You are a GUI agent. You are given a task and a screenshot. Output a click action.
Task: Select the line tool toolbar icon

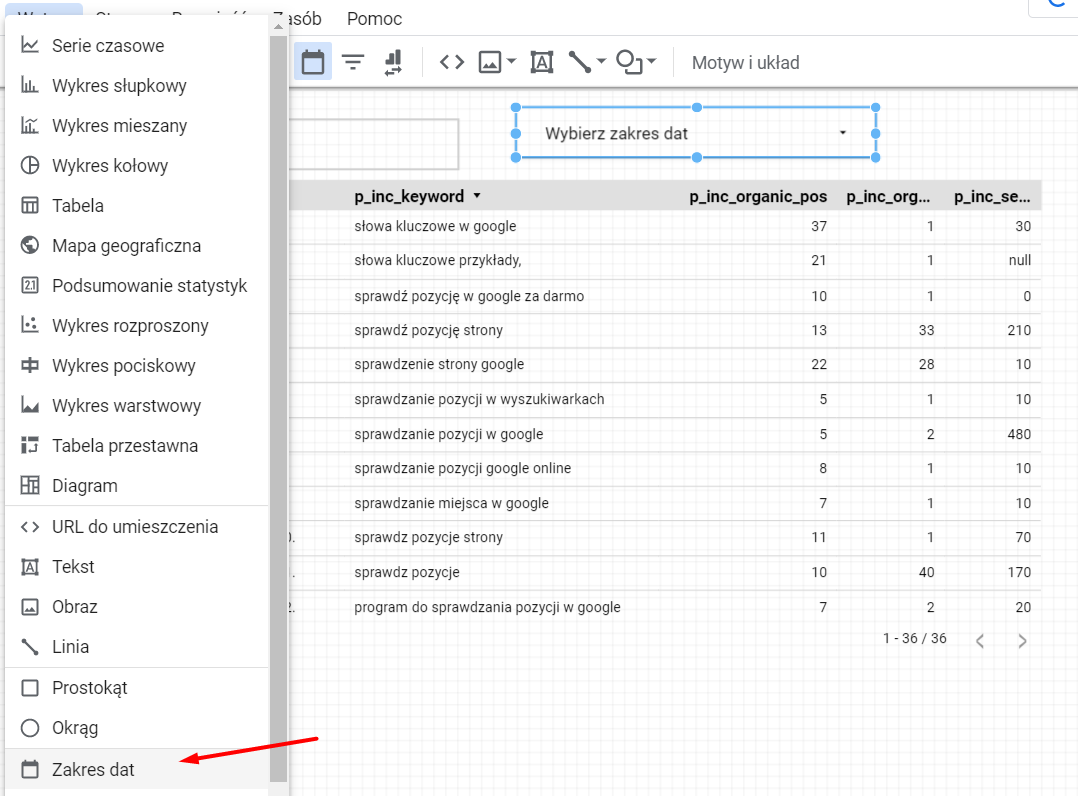(x=580, y=63)
